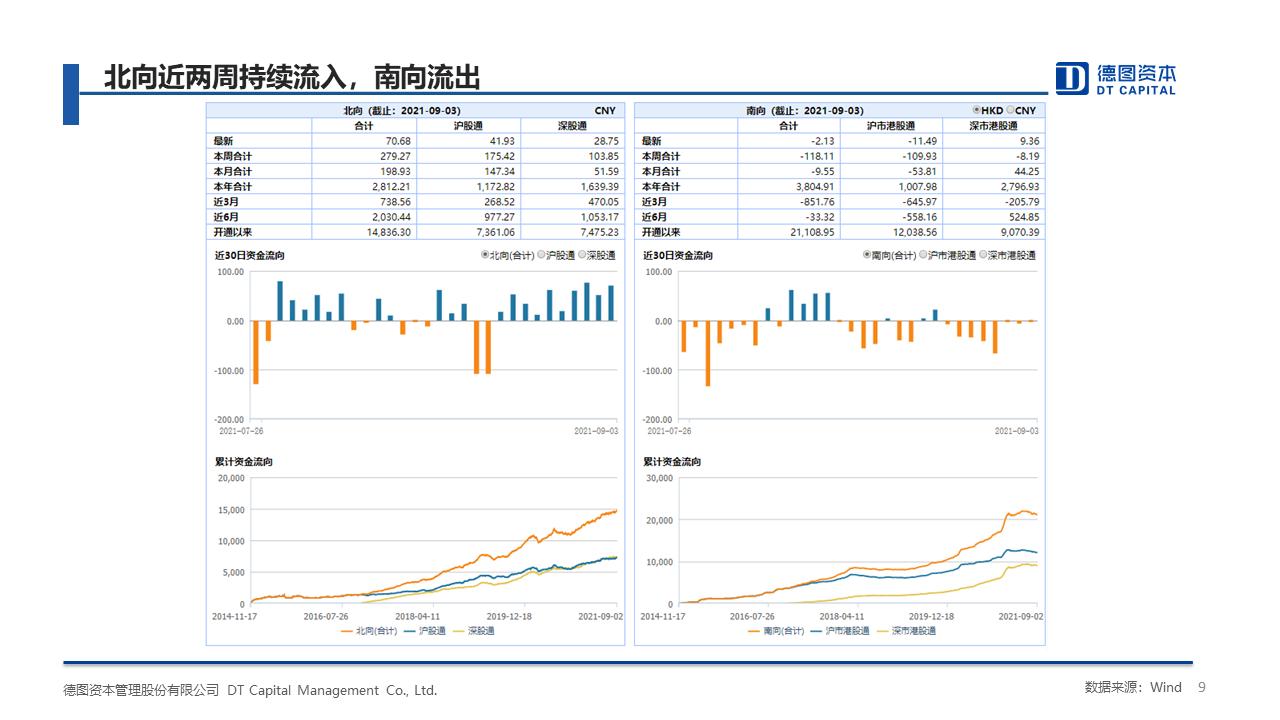Click the DT Capital logo icon
The height and width of the screenshot is (720, 1280).
click(x=1072, y=78)
